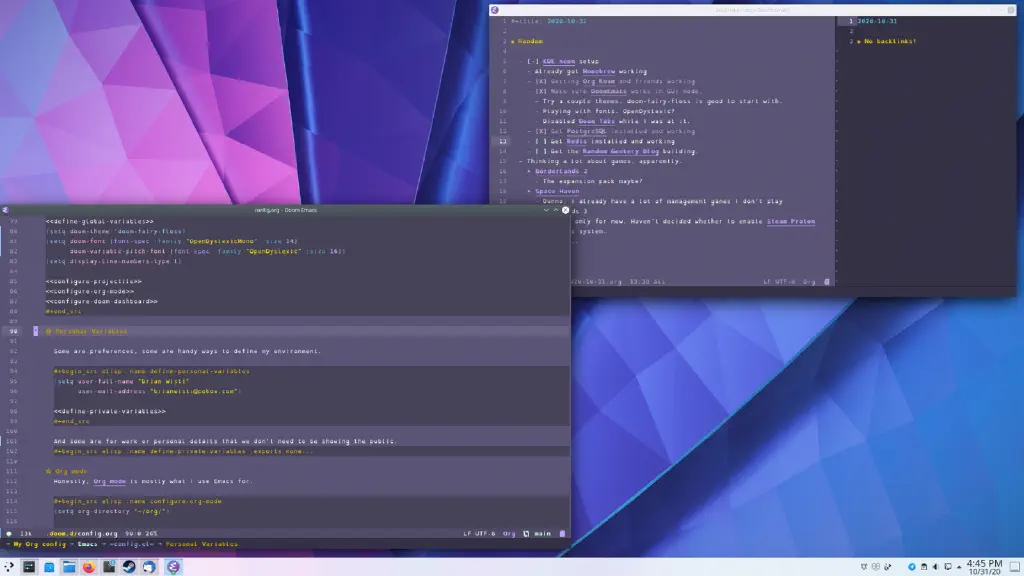
Task: Toggle the checked box for Make sure DoomEmacs works
Action: [x=541, y=91]
